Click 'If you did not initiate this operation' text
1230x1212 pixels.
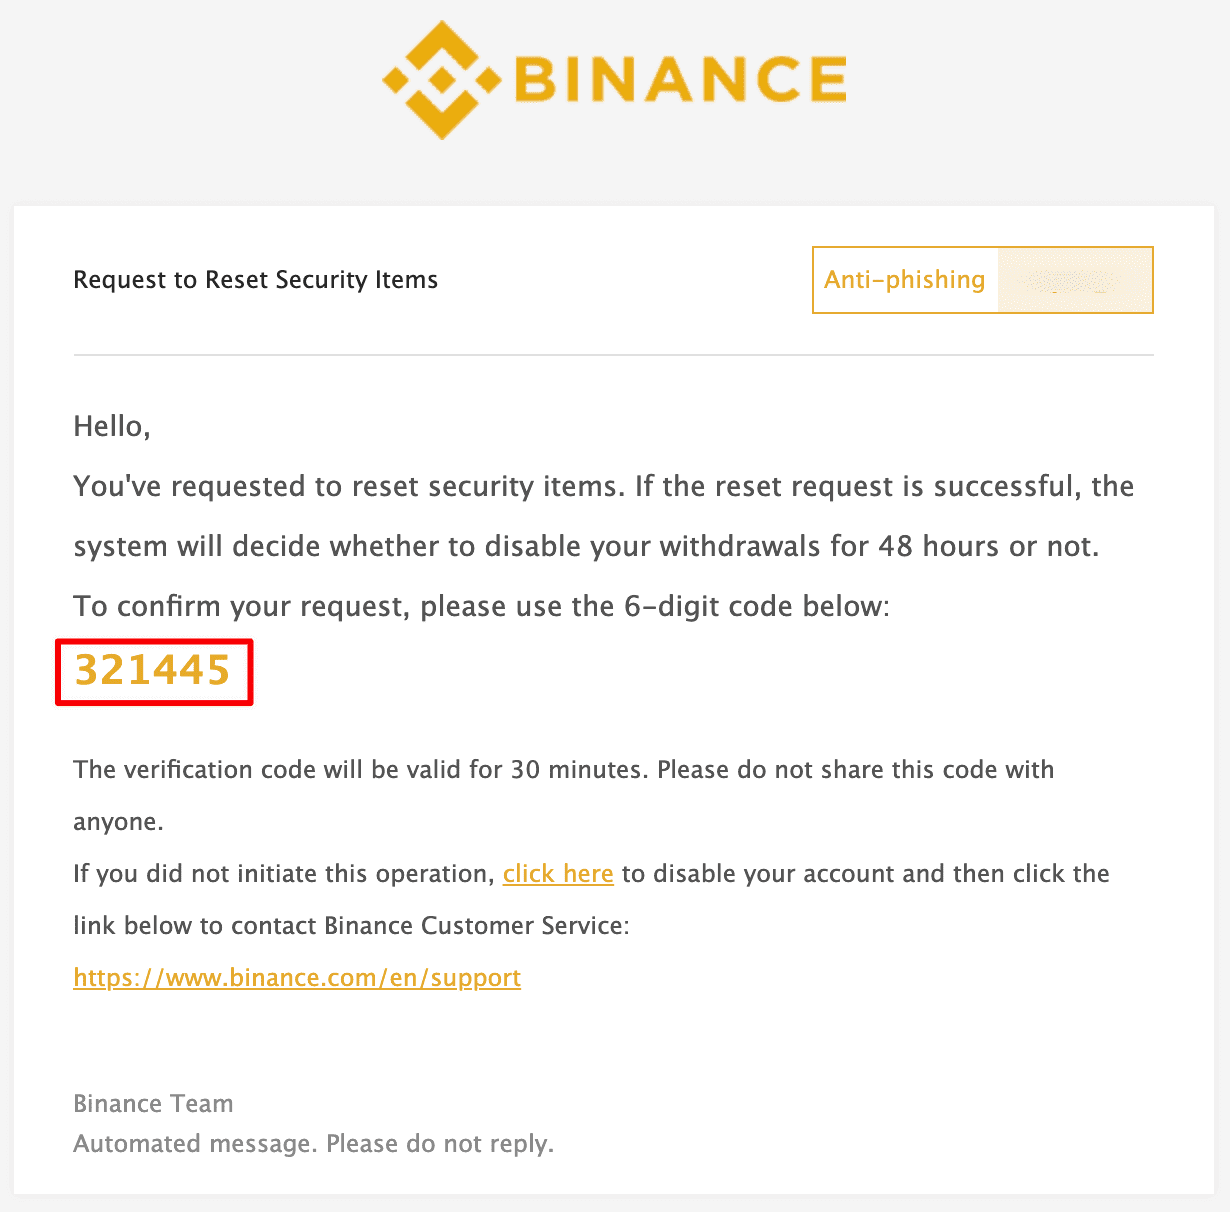click(284, 874)
